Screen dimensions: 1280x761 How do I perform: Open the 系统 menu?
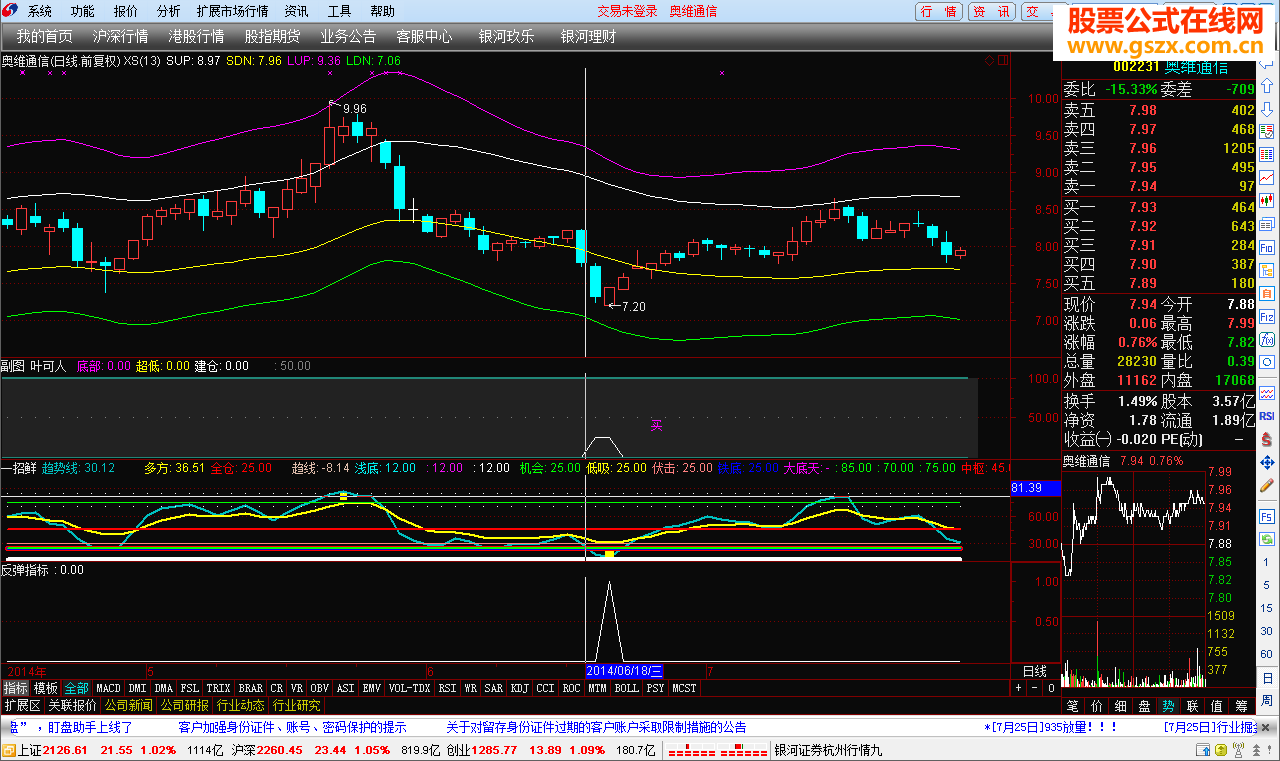40,12
